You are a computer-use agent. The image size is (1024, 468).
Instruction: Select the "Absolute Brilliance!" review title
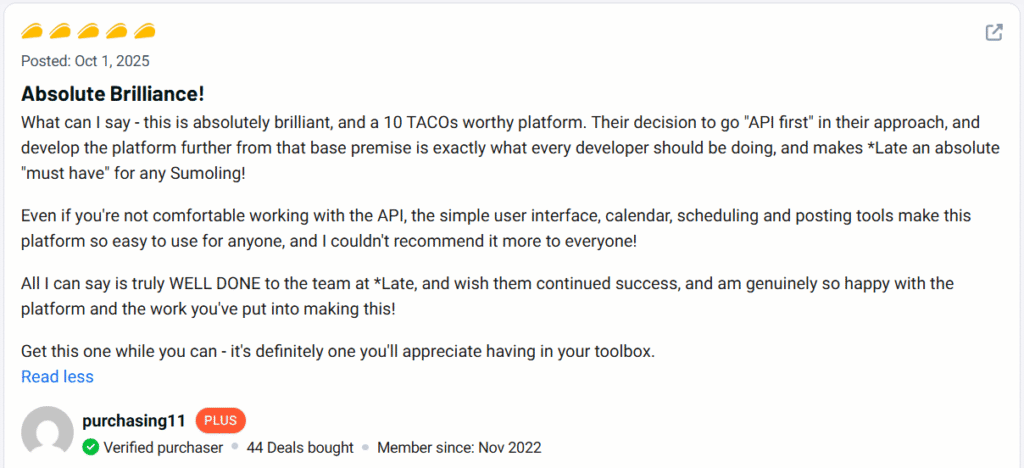pyautogui.click(x=113, y=95)
